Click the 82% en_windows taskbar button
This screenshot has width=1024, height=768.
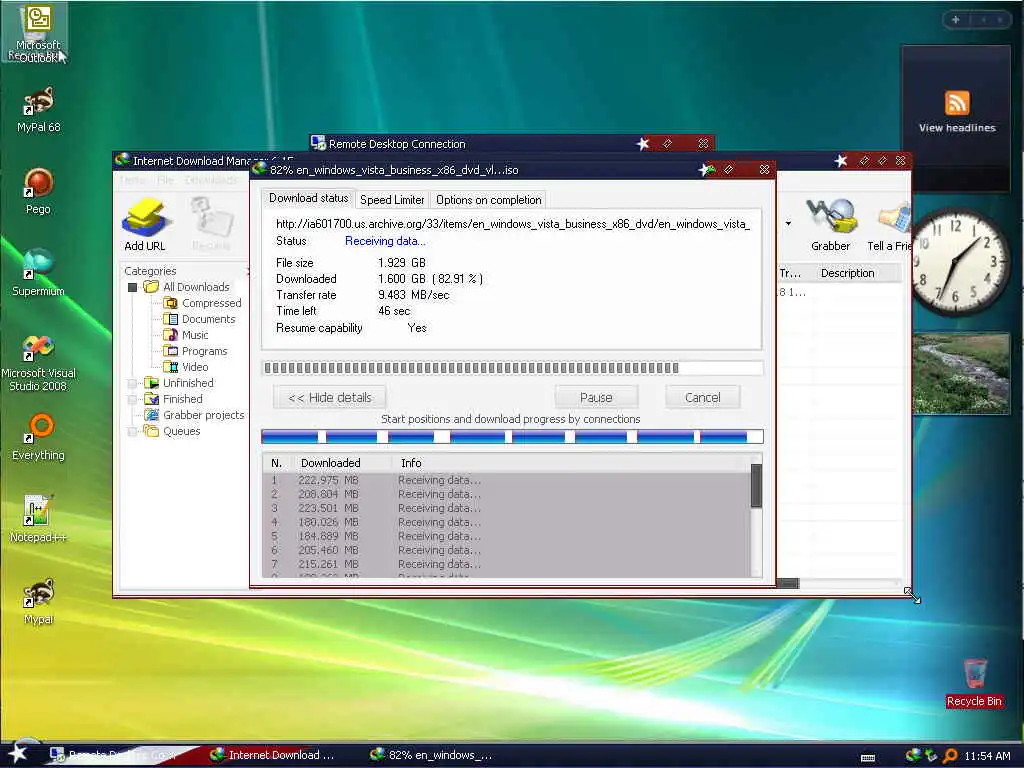point(432,755)
